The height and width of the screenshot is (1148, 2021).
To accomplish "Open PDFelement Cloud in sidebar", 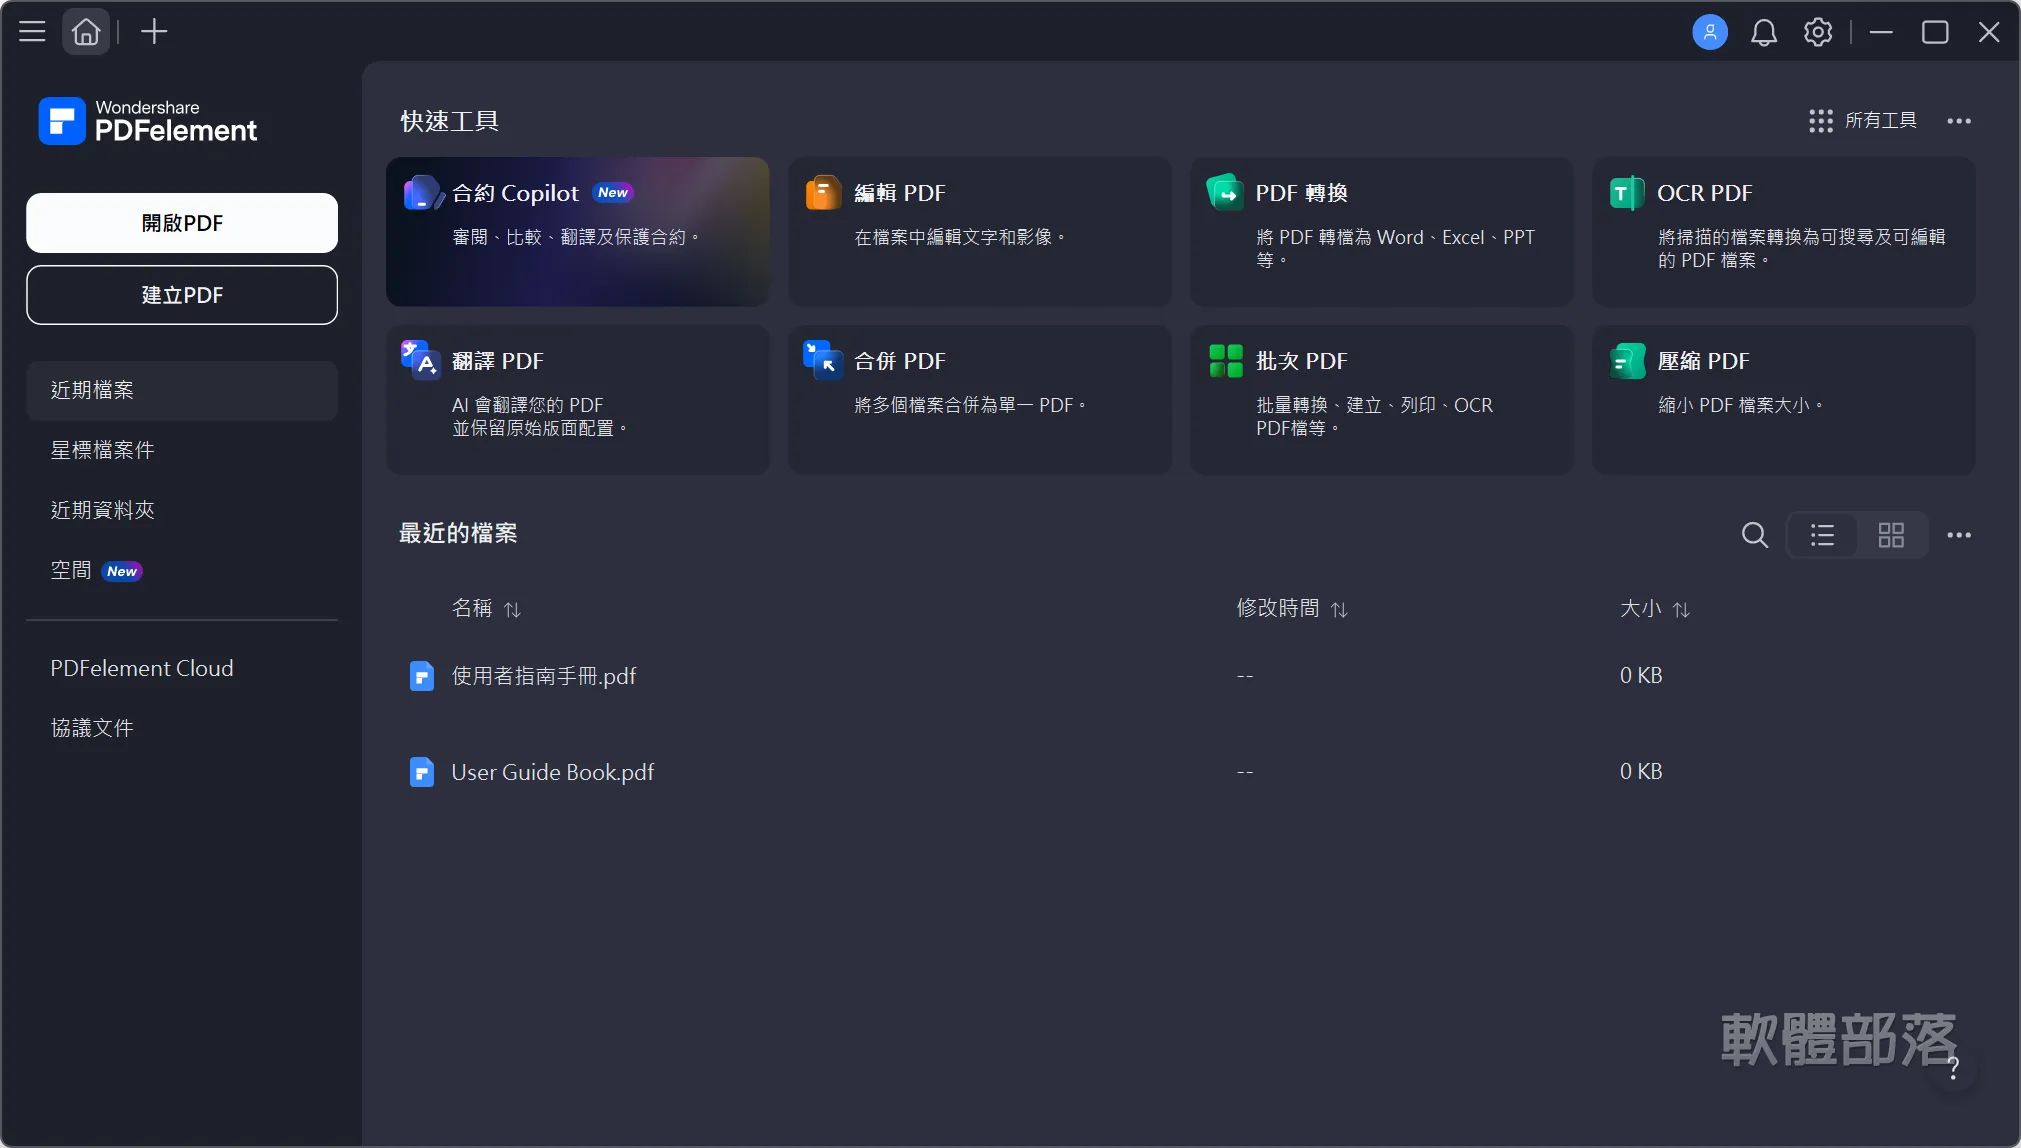I will (x=182, y=668).
